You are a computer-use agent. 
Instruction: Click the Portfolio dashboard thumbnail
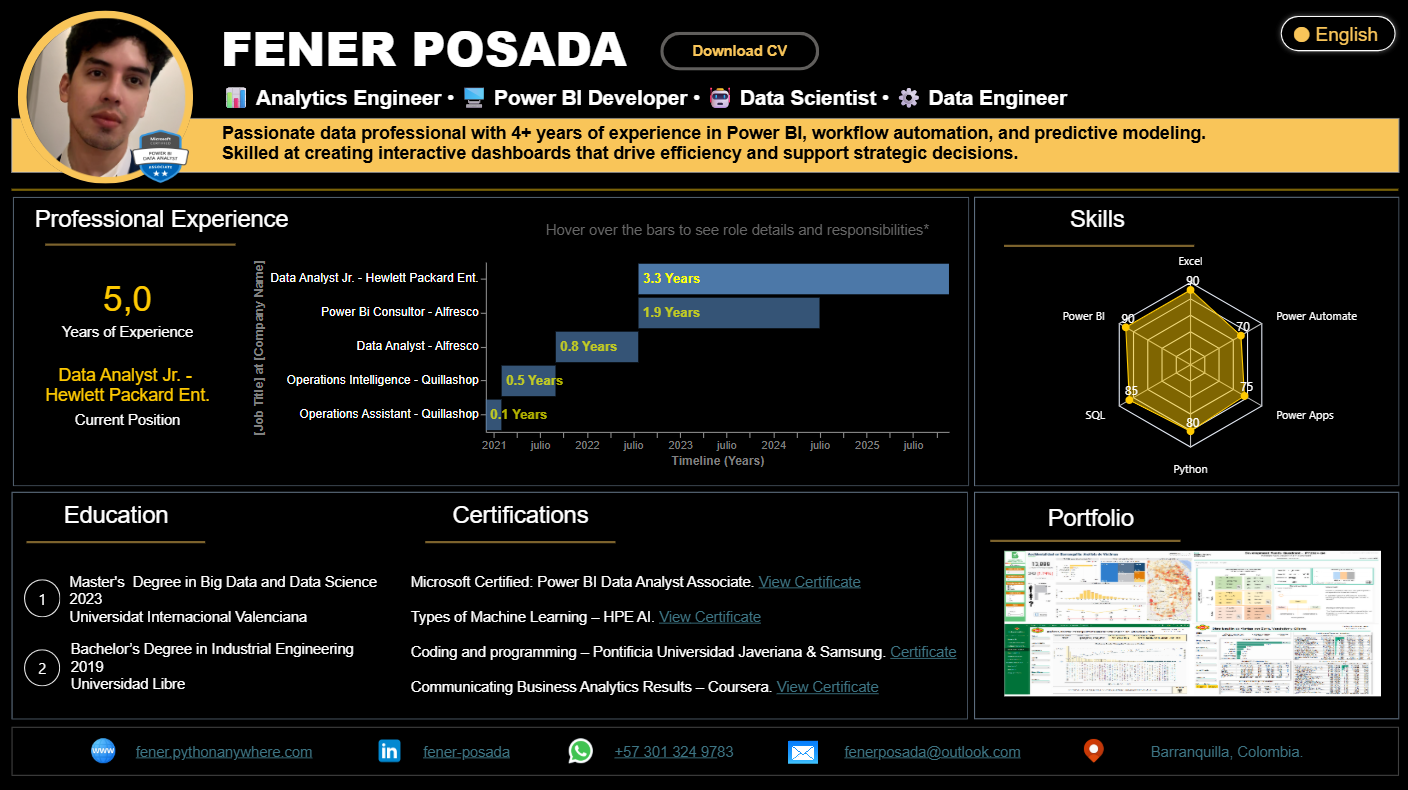[1192, 623]
